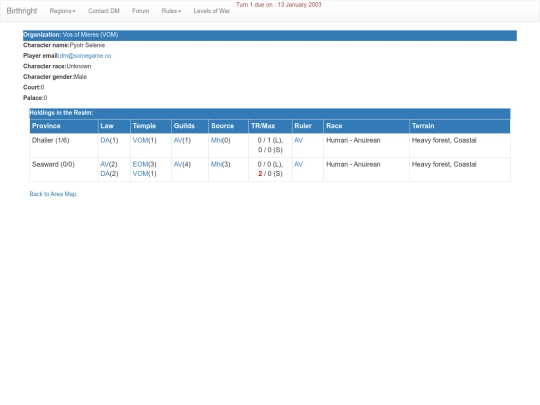
Task: Follow the Back to Area Map link
Action: pos(54,194)
